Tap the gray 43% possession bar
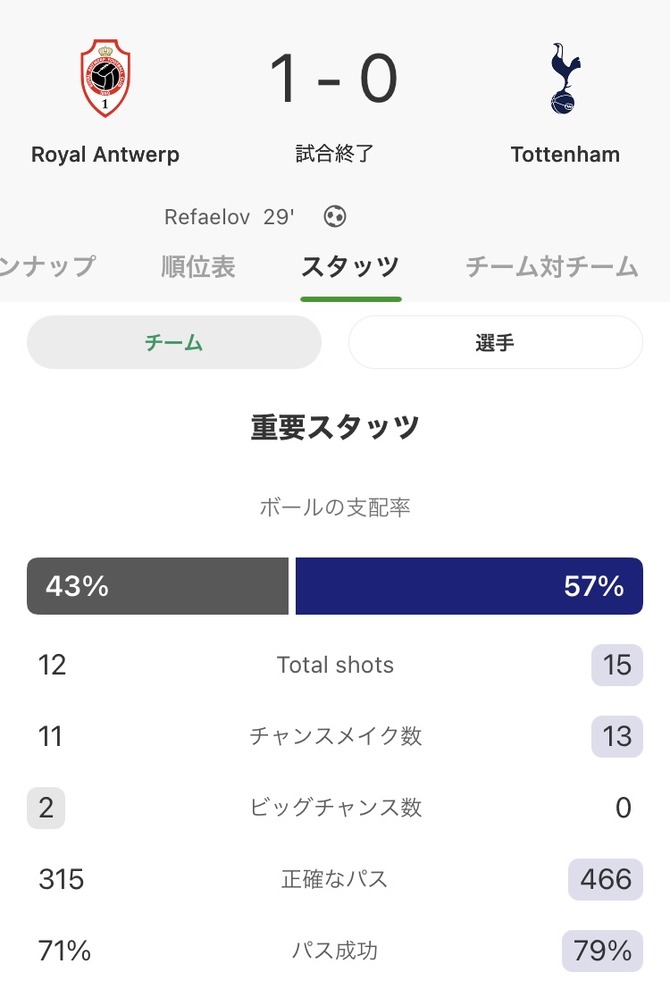 pyautogui.click(x=158, y=586)
